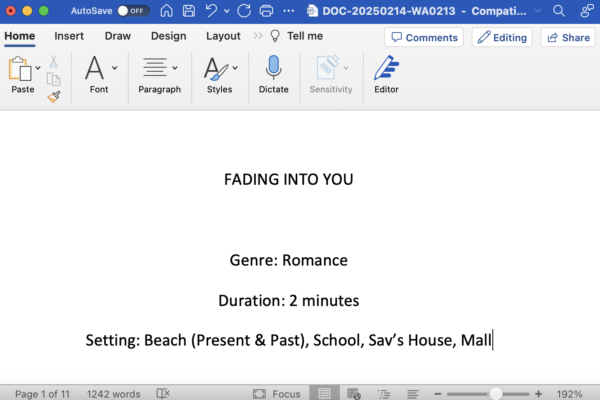Click the Redo circular arrow icon
This screenshot has height=400, width=600.
244,11
